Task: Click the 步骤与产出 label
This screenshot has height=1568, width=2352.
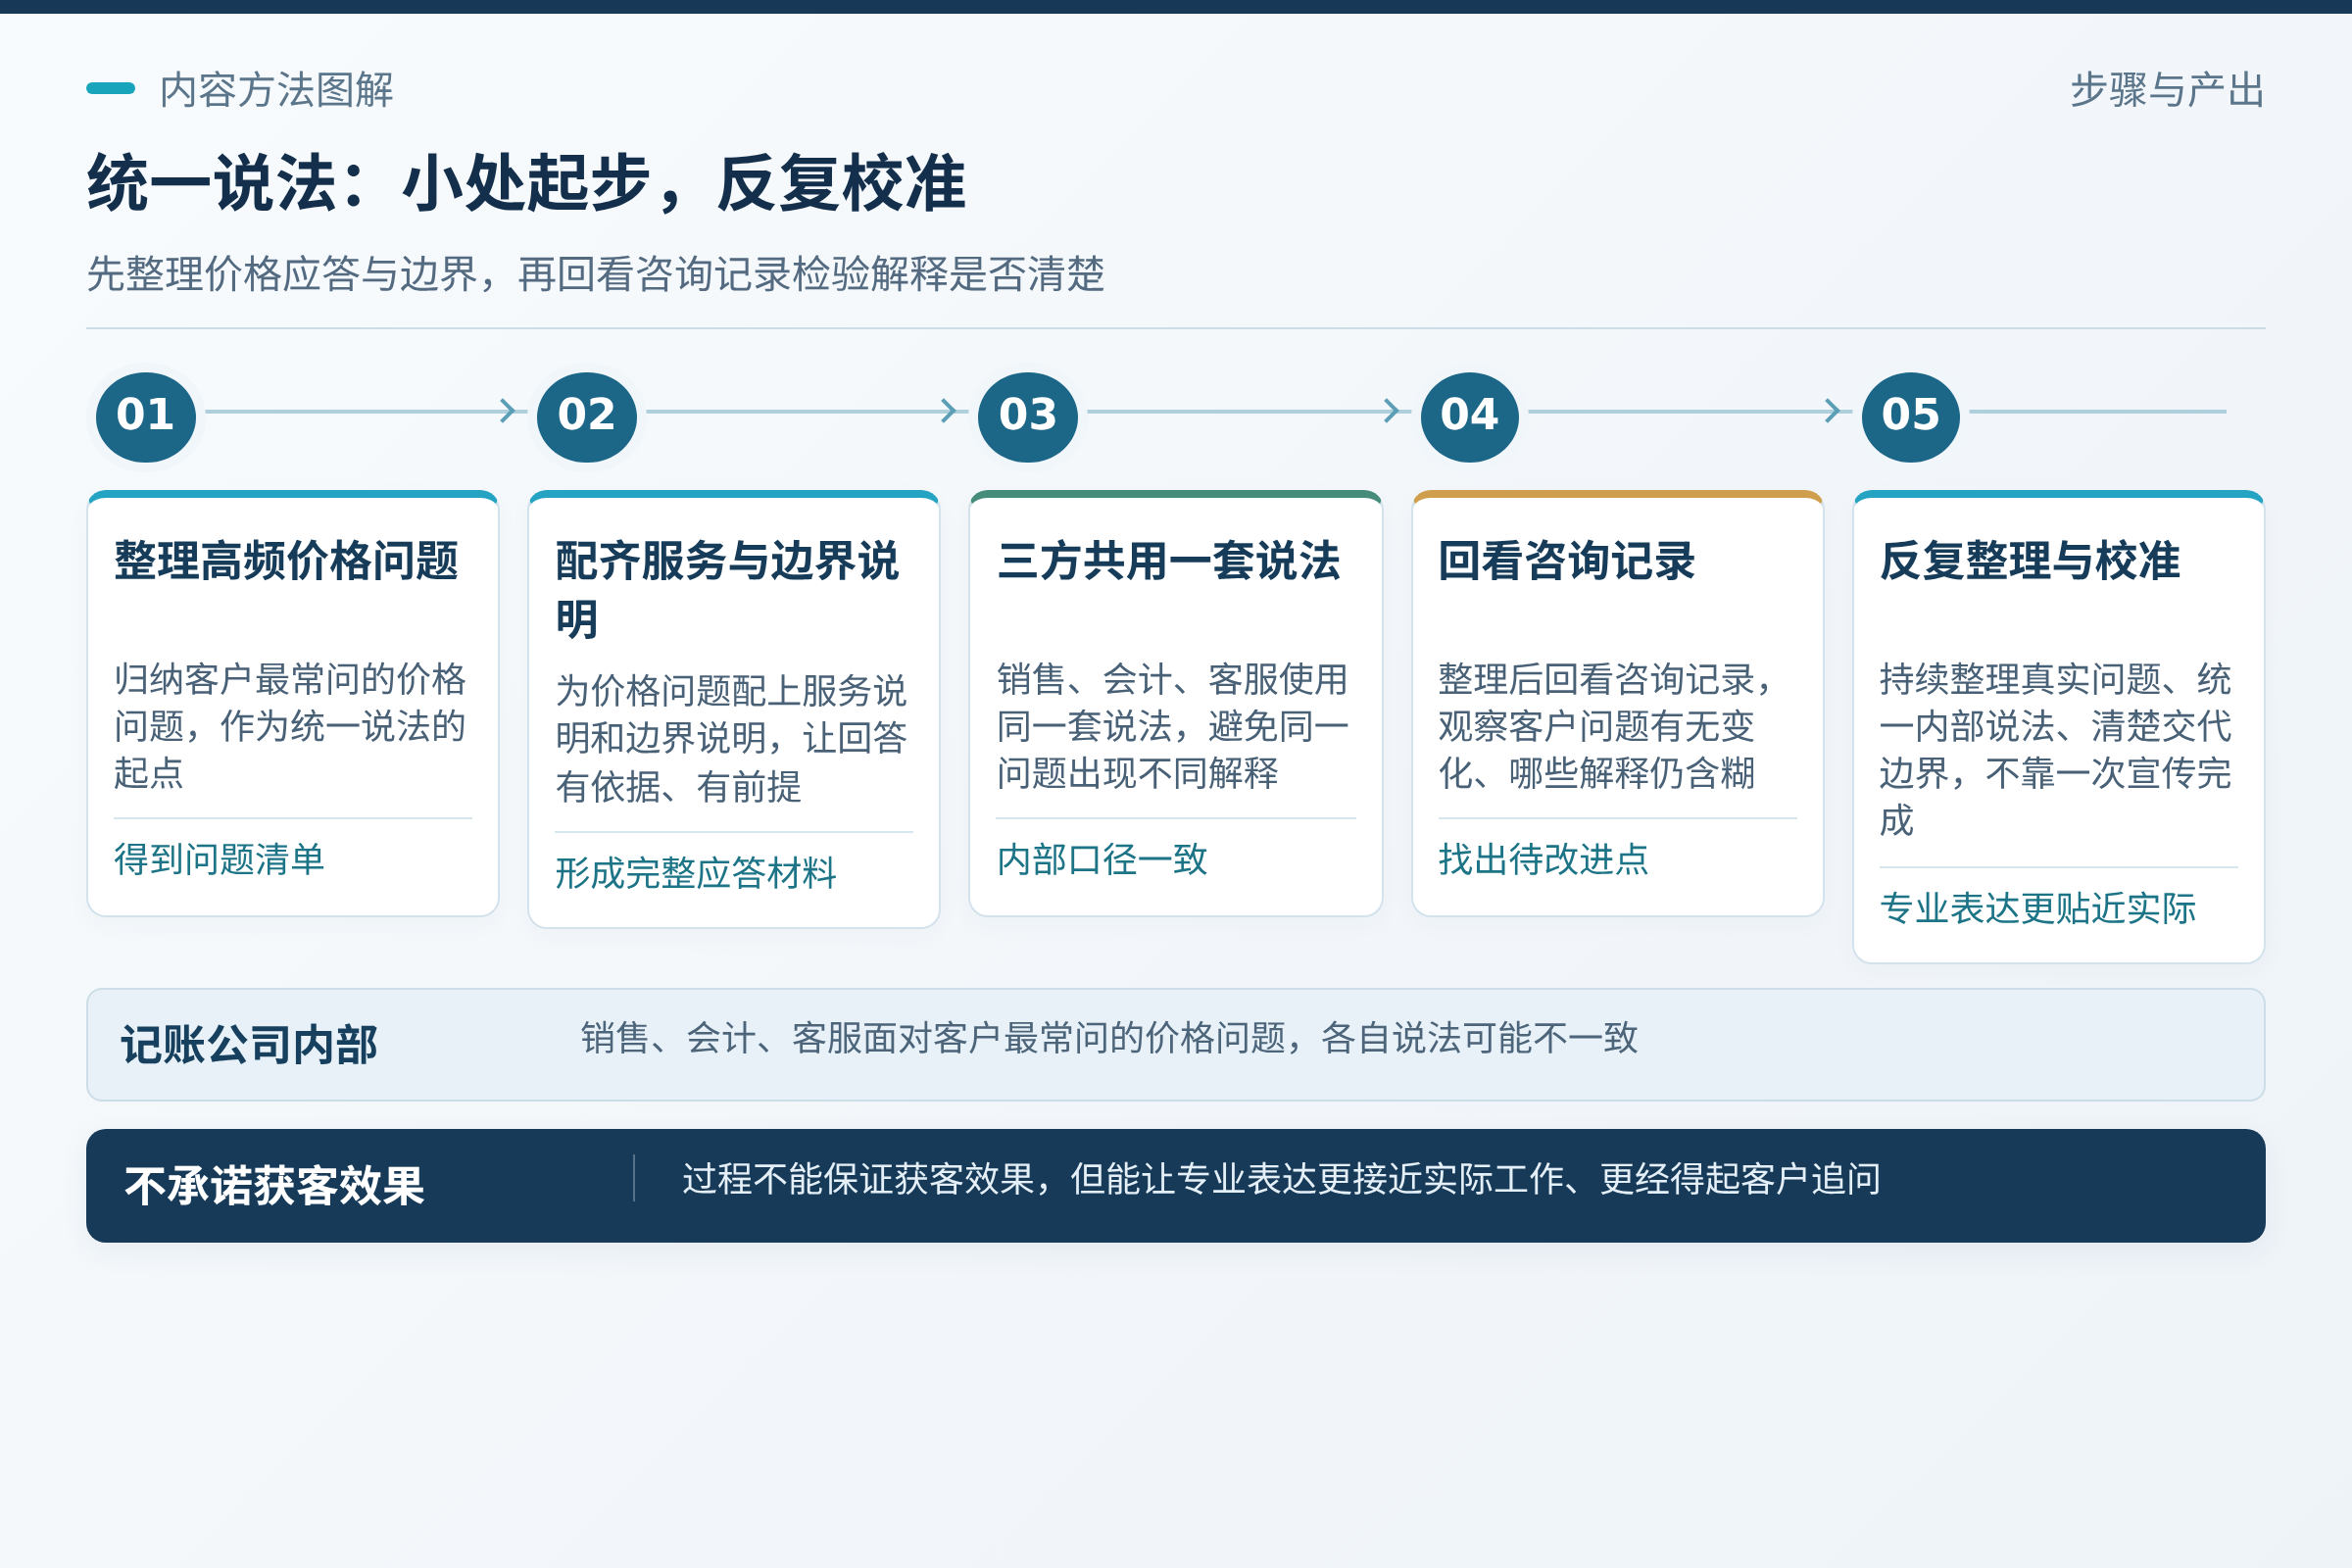Action: pos(2167,90)
